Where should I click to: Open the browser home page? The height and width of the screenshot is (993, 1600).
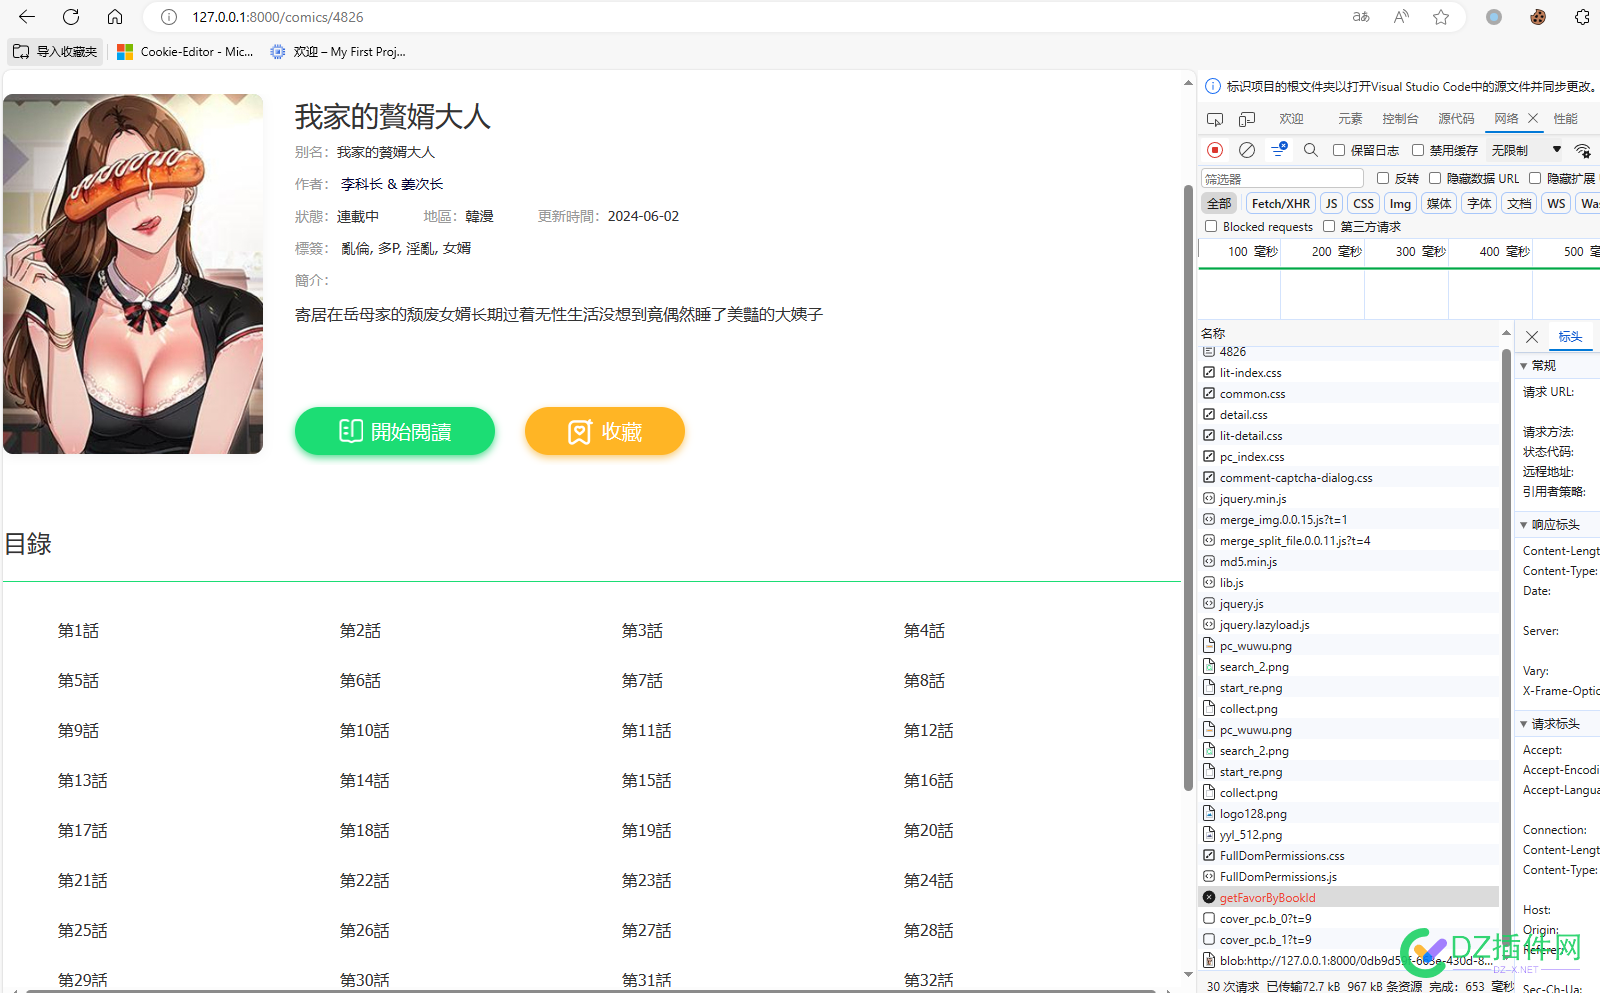coord(115,17)
